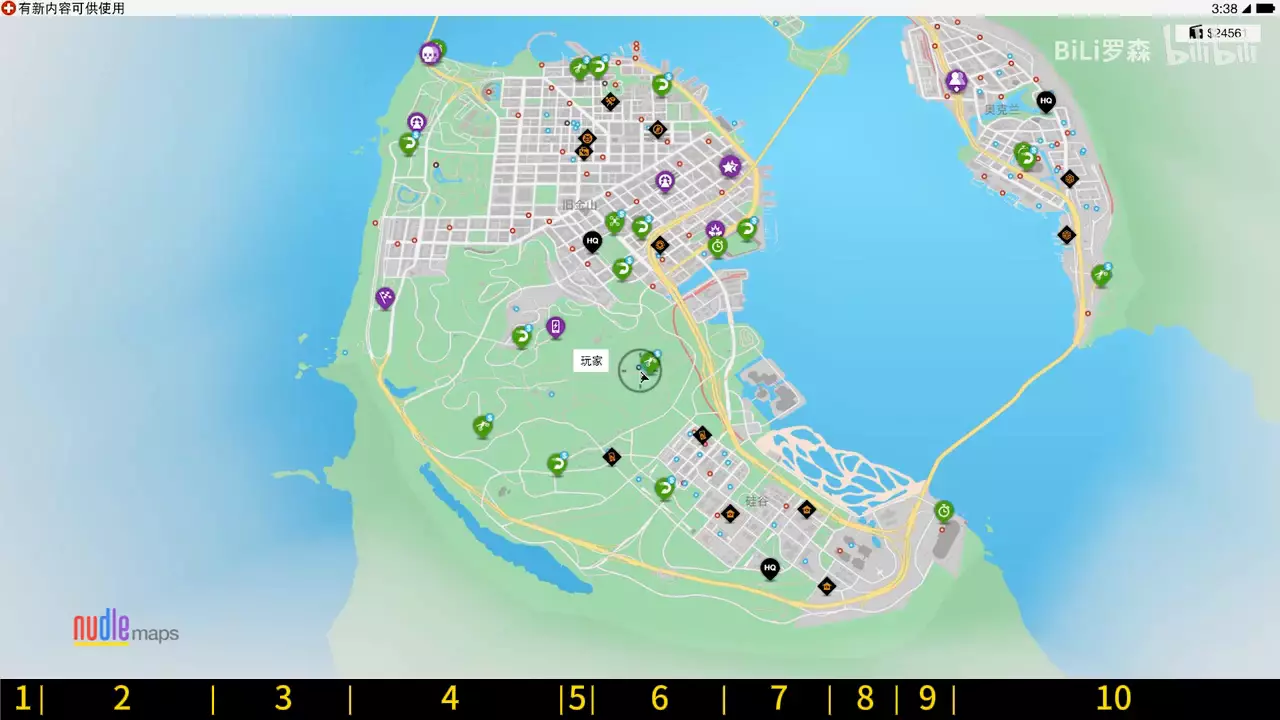The height and width of the screenshot is (720, 1280).
Task: Tap the signal strength icon in the status bar
Action: pos(1249,8)
